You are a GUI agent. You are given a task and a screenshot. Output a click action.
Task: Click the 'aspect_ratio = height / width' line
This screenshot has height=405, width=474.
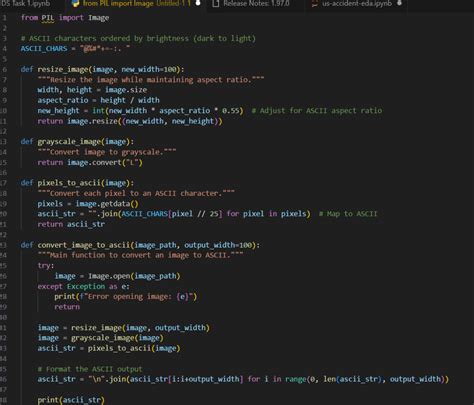pyautogui.click(x=98, y=100)
